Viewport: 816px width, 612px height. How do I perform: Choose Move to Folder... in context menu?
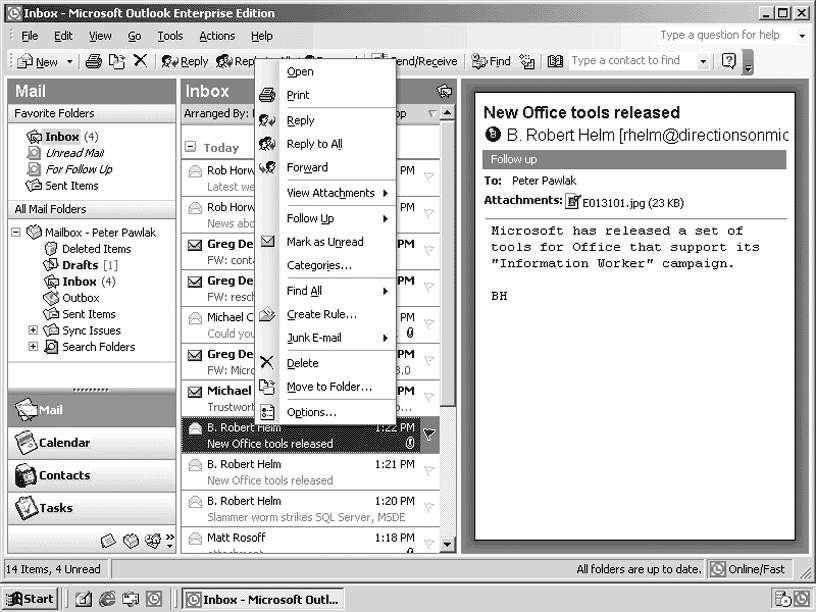pyautogui.click(x=325, y=387)
